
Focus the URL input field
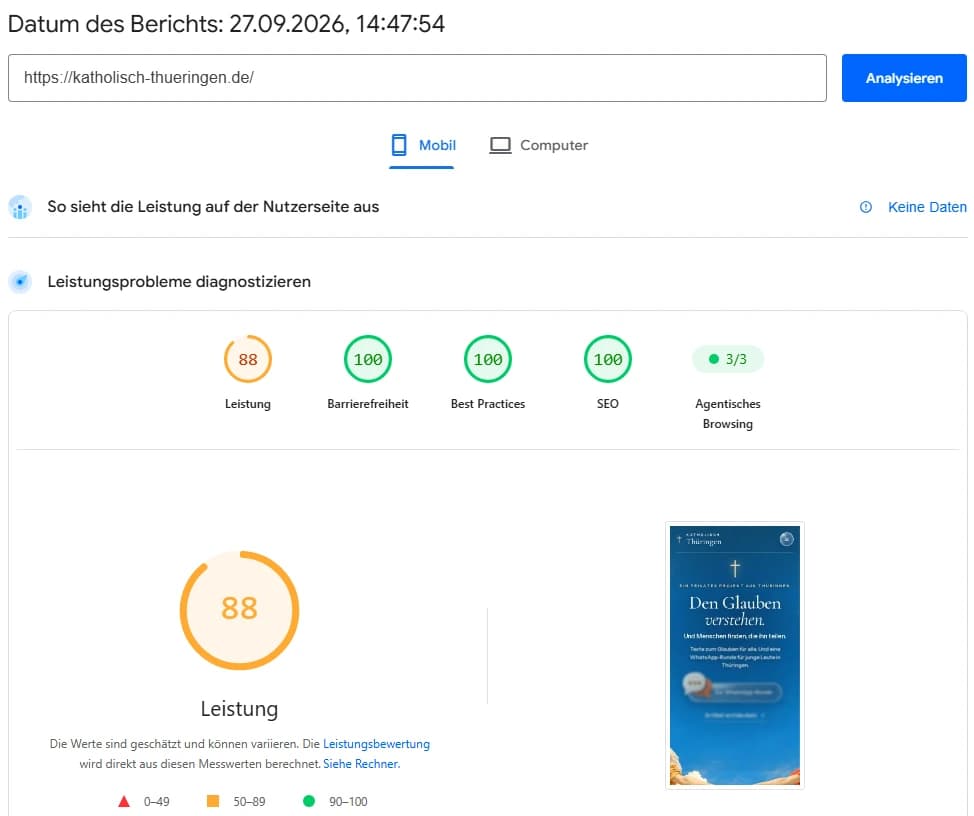pyautogui.click(x=417, y=78)
